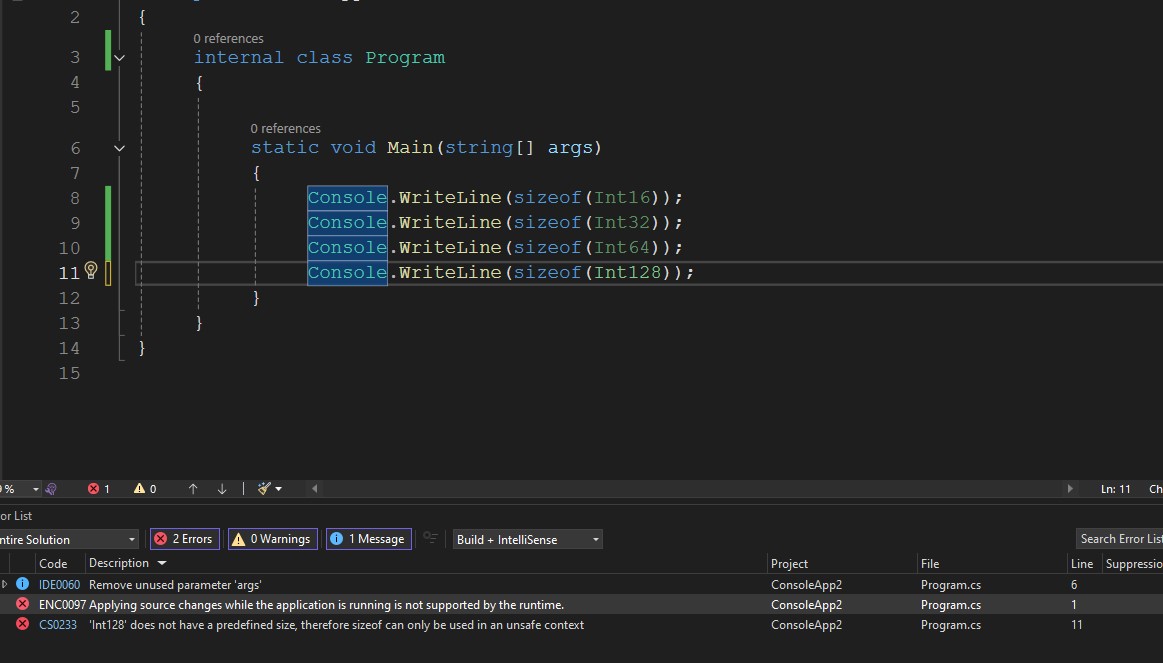Sort by the Project column header
The height and width of the screenshot is (663, 1163).
click(789, 564)
